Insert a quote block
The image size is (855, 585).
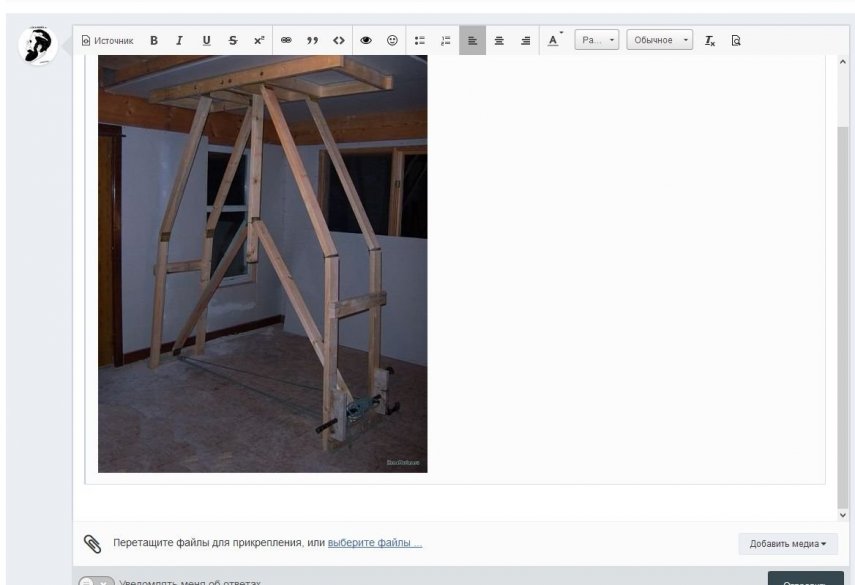tap(312, 41)
